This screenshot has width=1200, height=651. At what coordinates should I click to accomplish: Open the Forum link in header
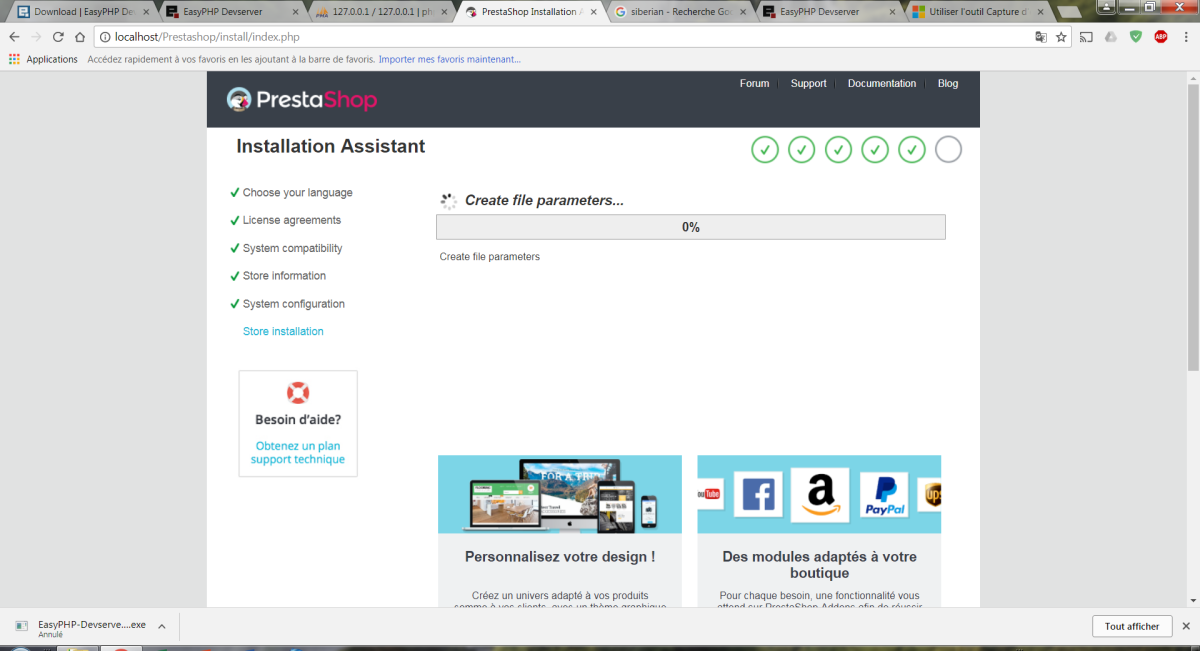click(754, 84)
